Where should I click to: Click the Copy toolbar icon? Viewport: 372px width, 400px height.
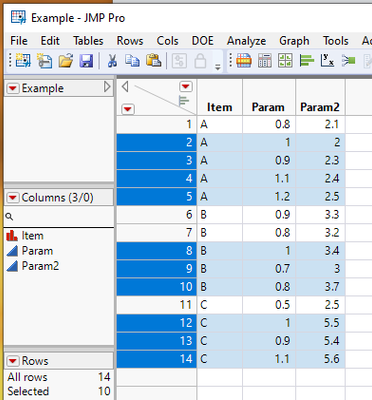pyautogui.click(x=132, y=61)
